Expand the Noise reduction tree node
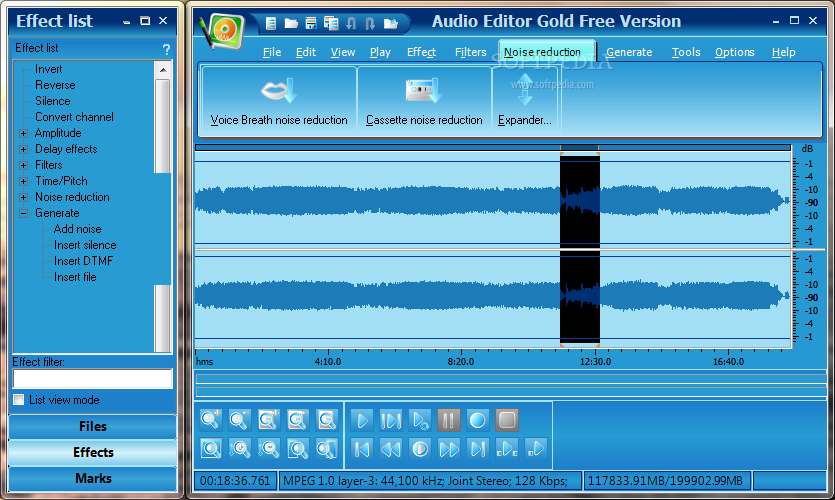 [x=23, y=197]
